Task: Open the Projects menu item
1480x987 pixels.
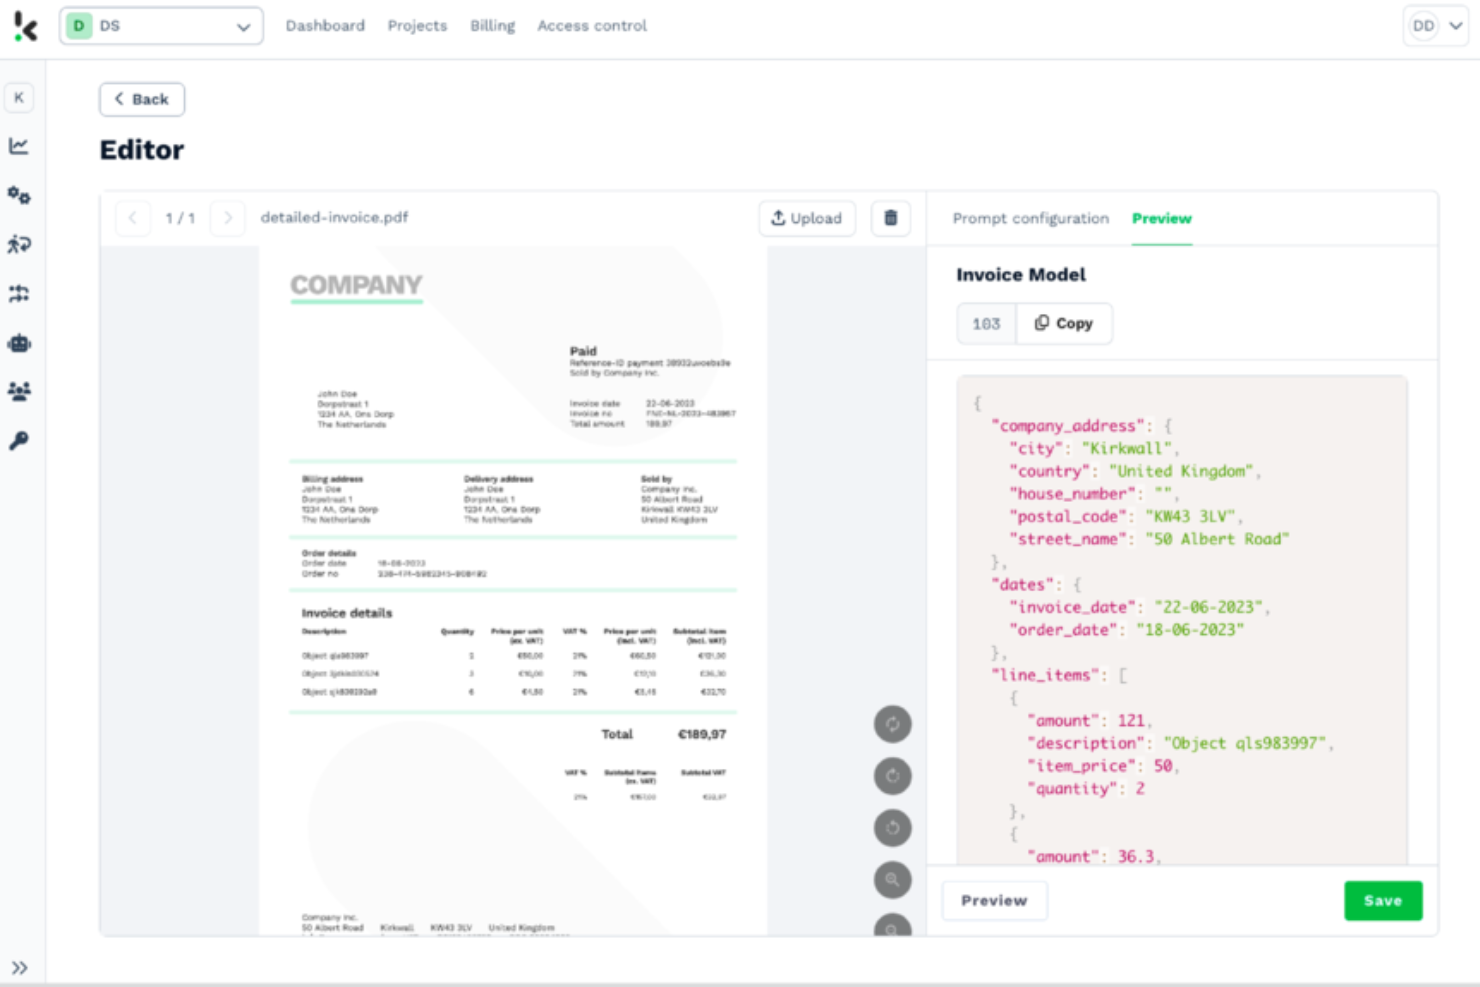Action: point(417,26)
